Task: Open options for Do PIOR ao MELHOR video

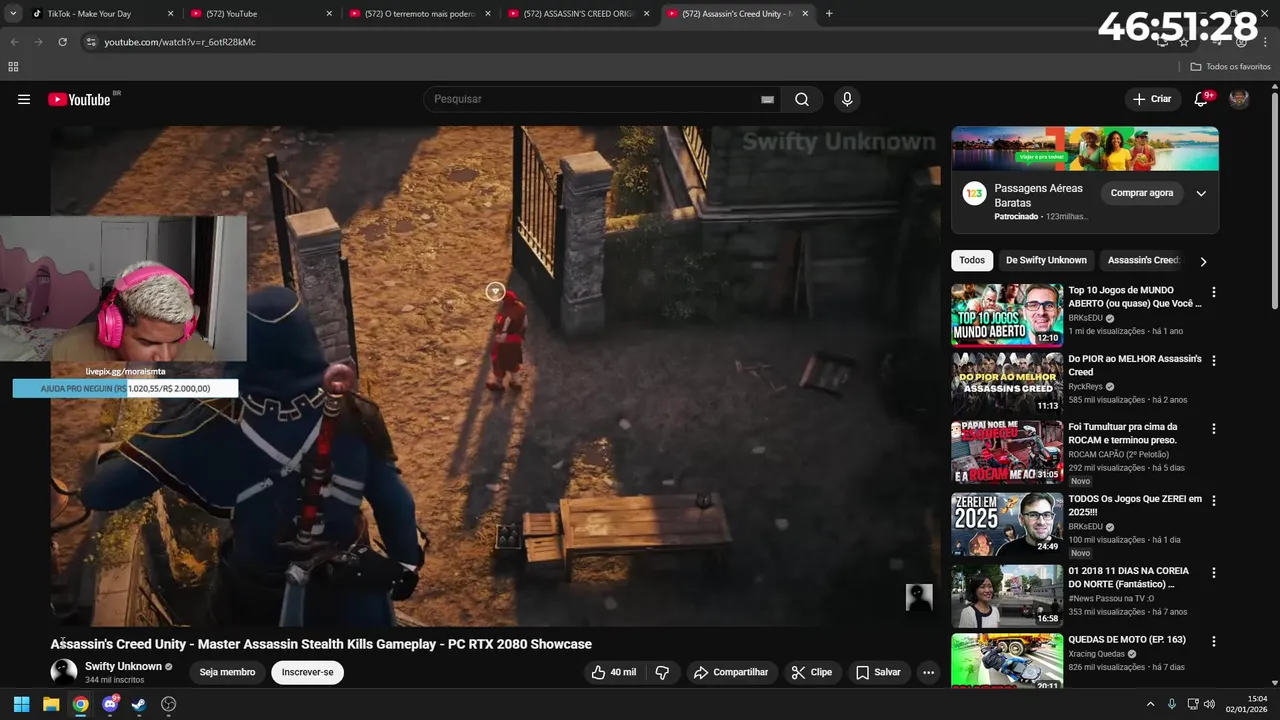Action: (1214, 360)
